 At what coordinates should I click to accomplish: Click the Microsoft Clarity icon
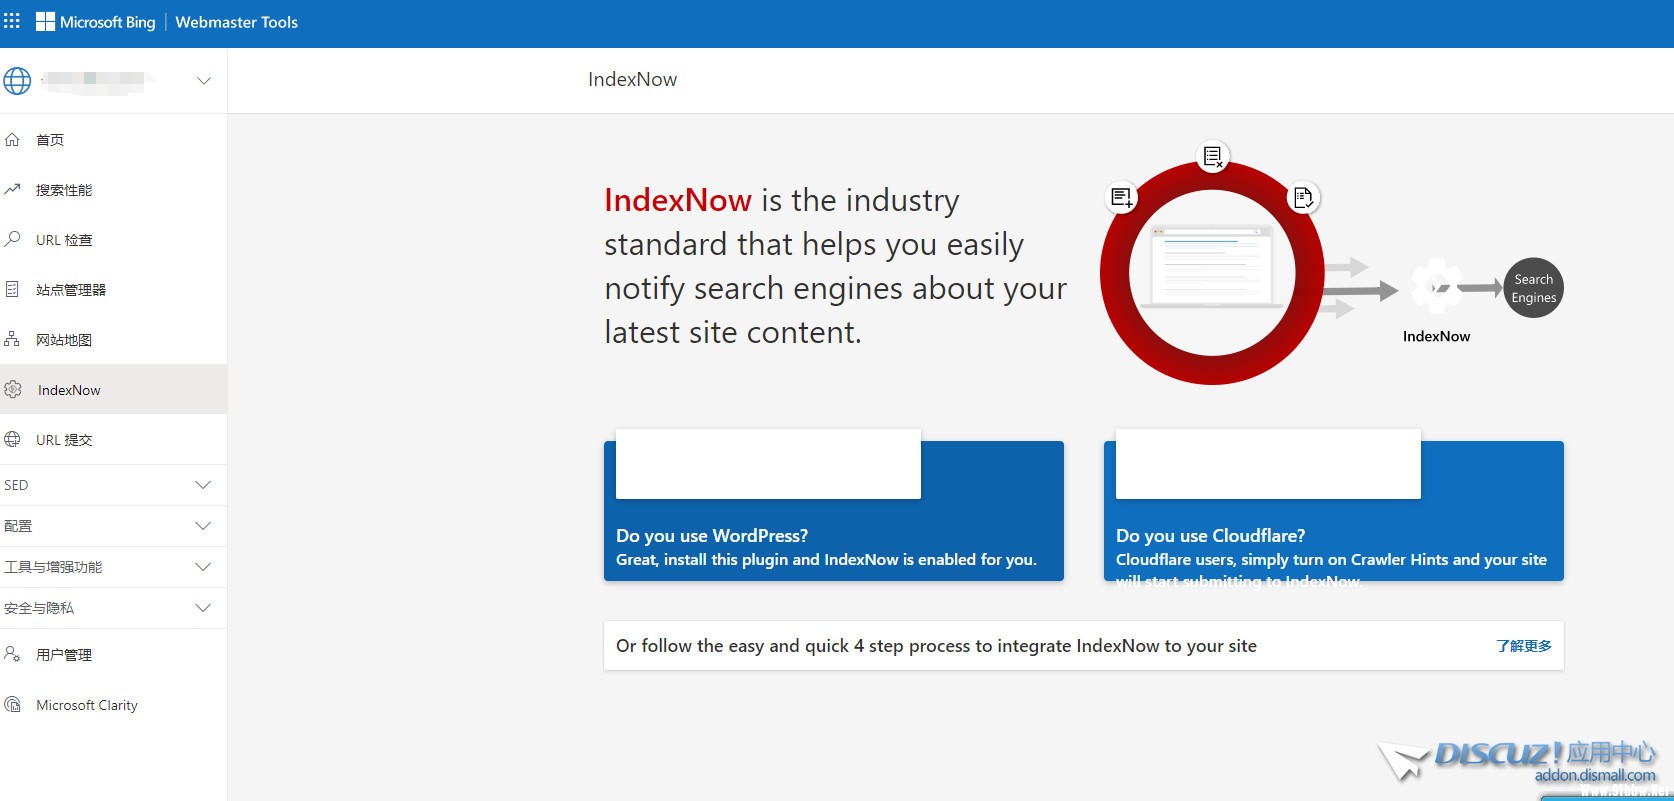[12, 705]
